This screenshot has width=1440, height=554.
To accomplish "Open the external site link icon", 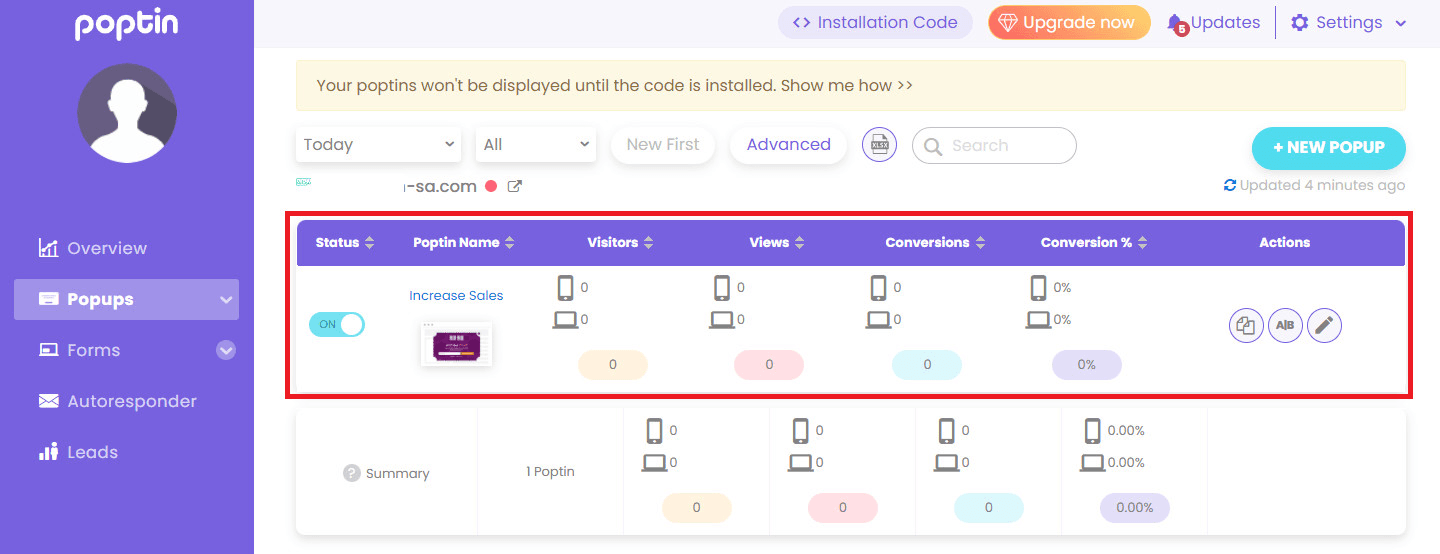I will (515, 186).
